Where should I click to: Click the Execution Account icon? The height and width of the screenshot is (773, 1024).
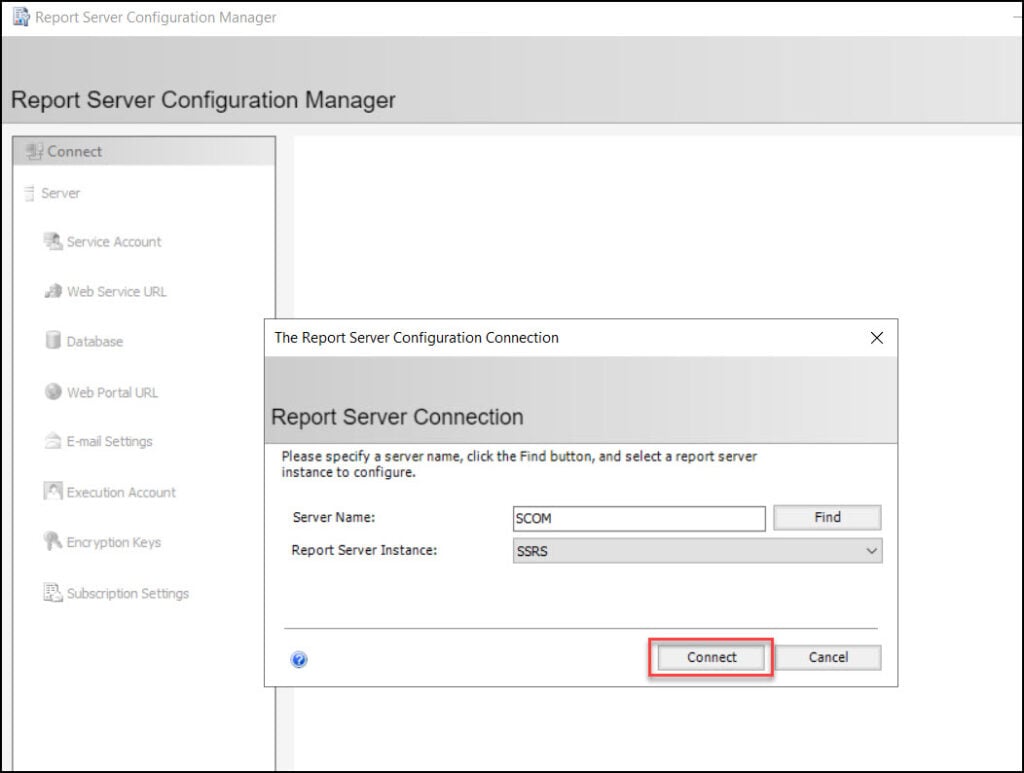click(x=53, y=491)
